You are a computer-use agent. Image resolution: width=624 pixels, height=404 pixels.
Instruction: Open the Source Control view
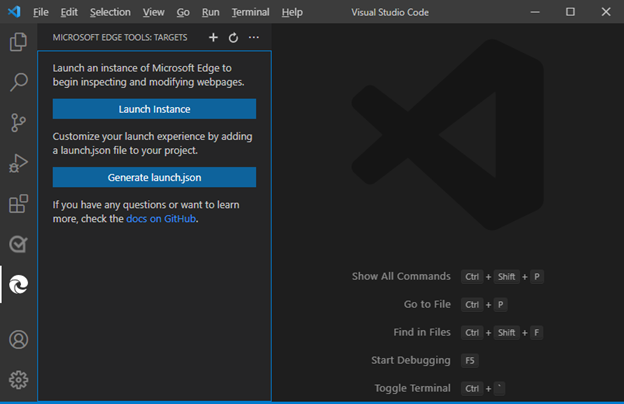click(18, 123)
